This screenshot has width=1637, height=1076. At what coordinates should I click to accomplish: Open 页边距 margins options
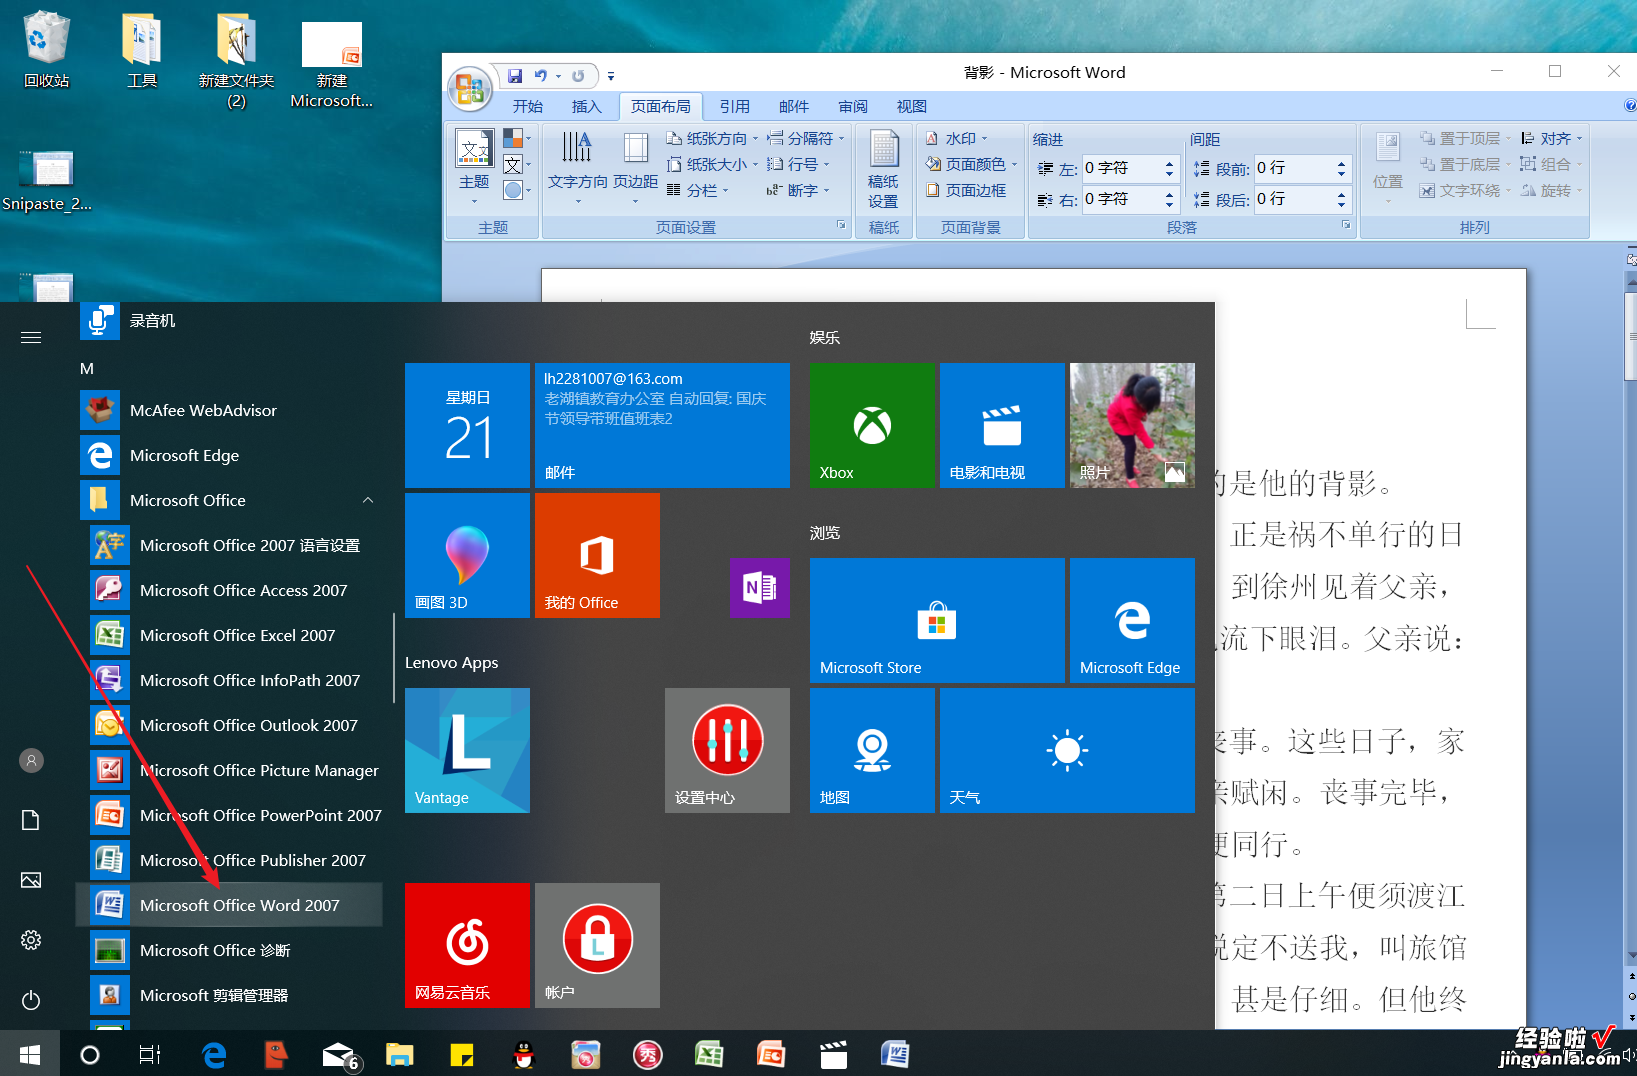tap(635, 167)
